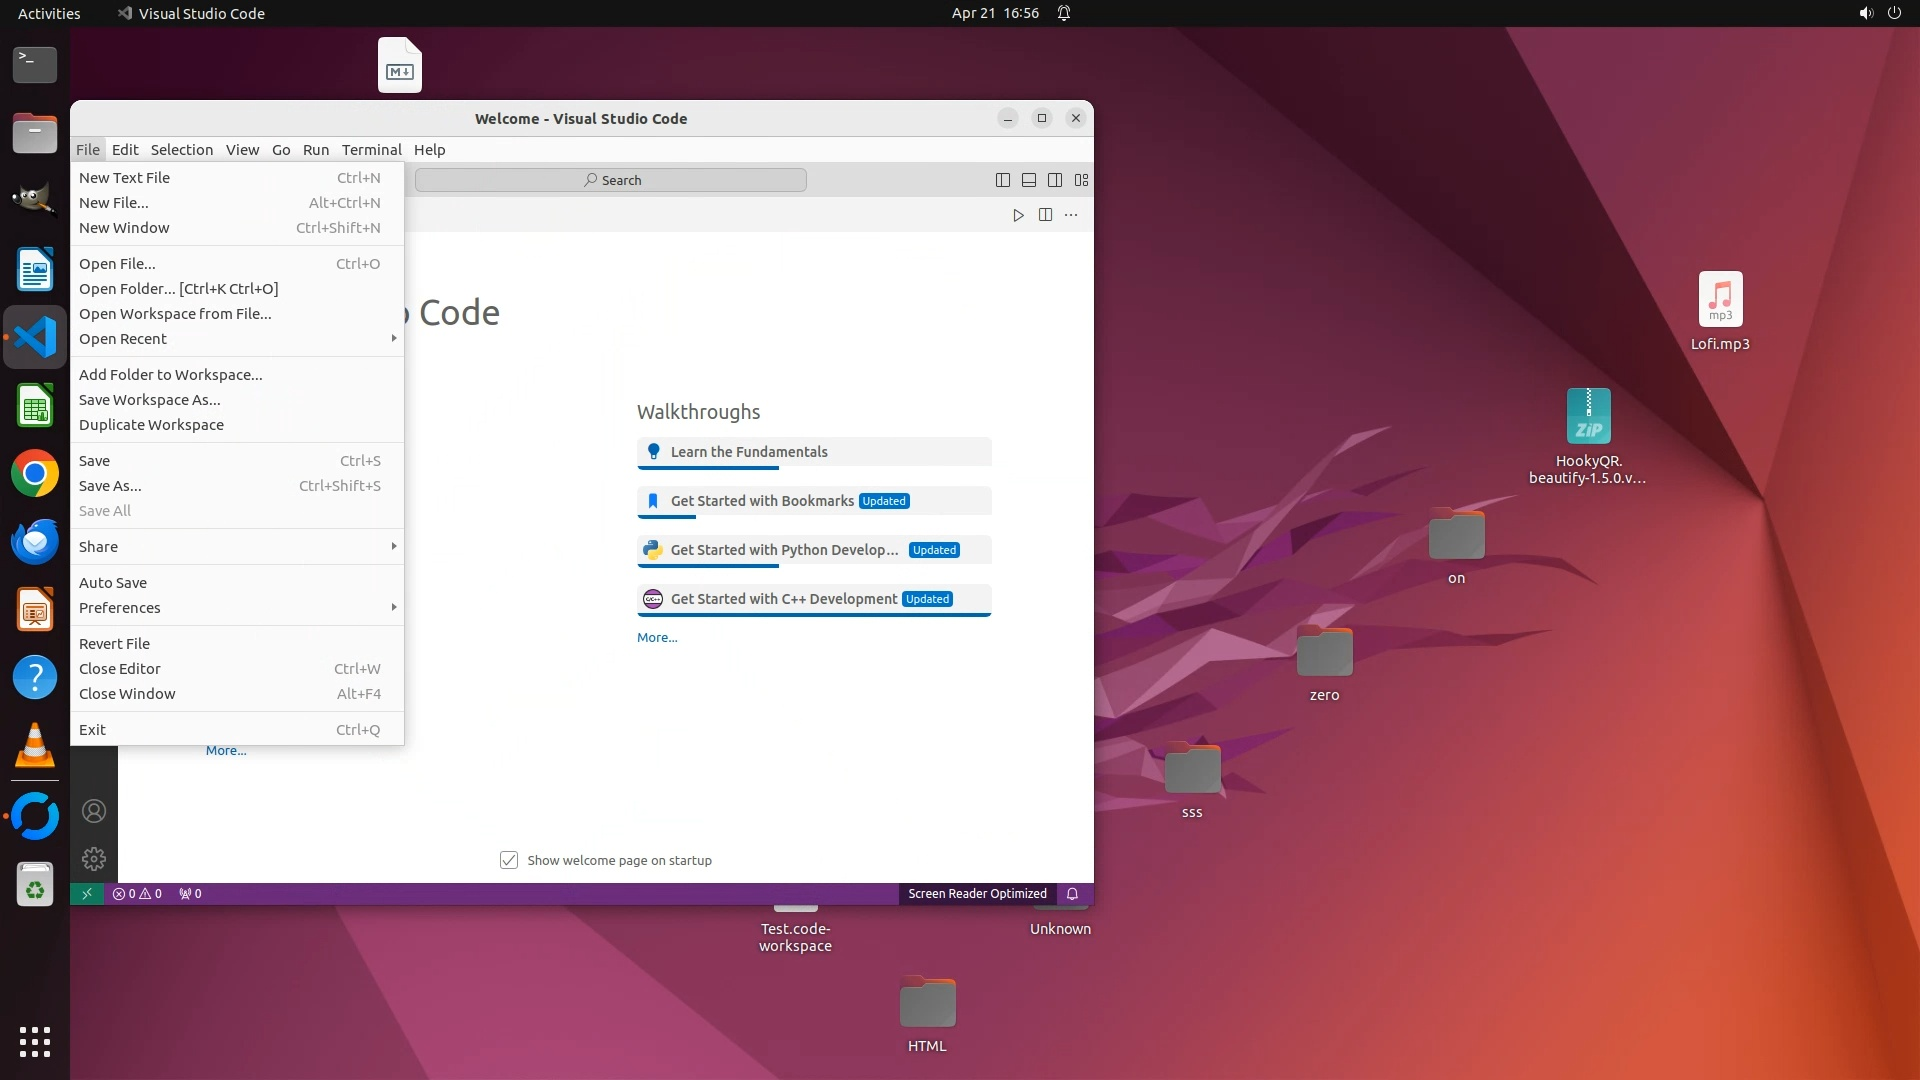This screenshot has height=1080, width=1920.
Task: Open Accounts icon in activity bar
Action: click(94, 811)
